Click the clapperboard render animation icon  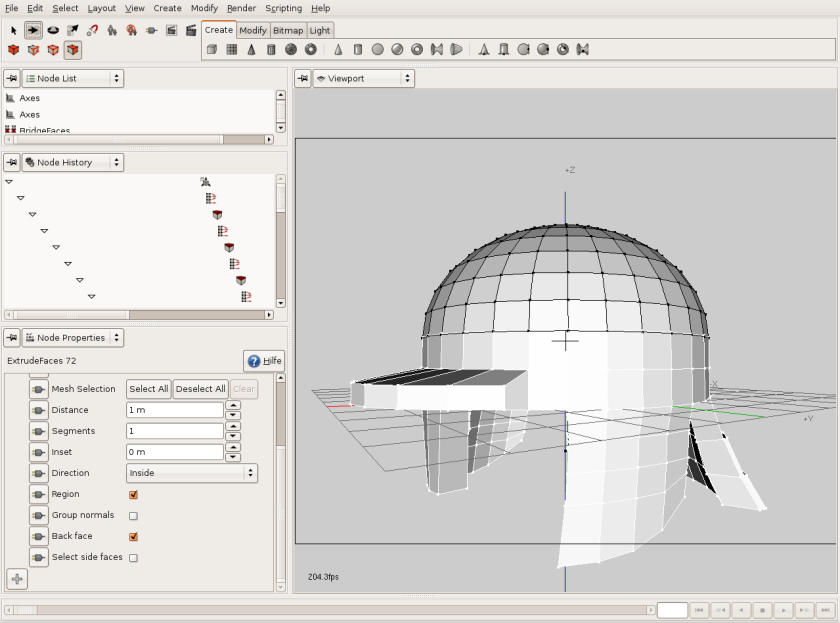191,31
